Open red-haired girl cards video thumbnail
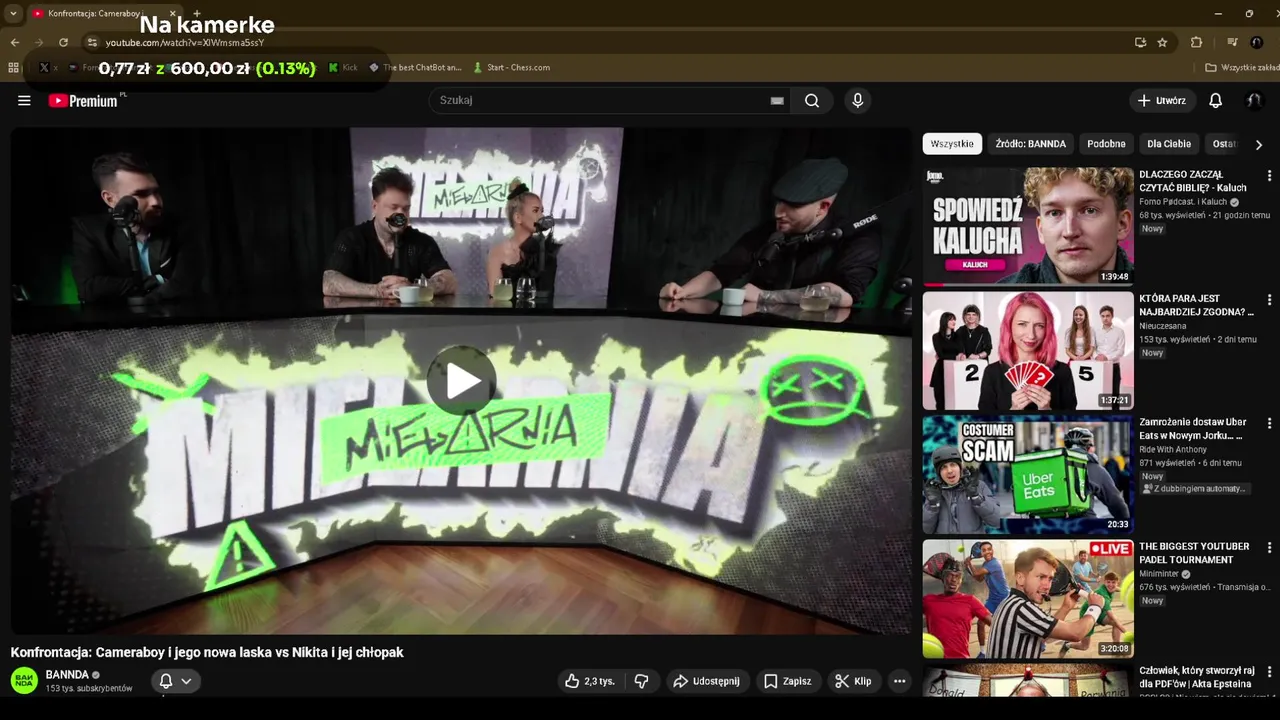 click(1028, 350)
